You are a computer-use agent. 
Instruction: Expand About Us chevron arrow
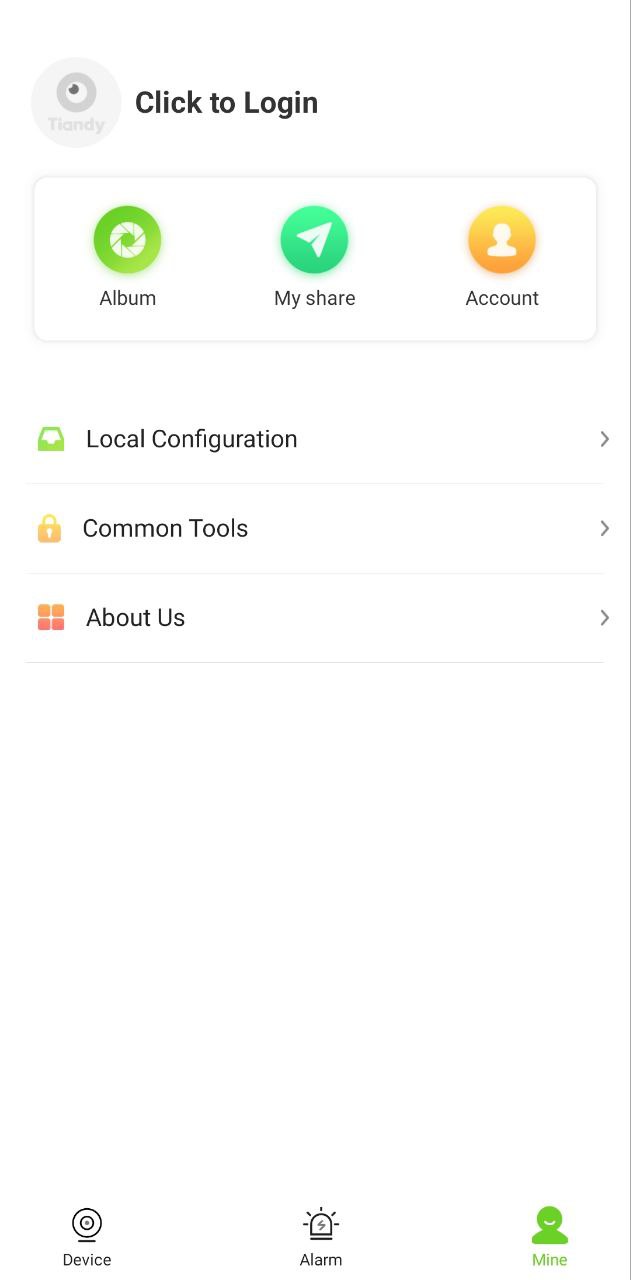pos(604,617)
